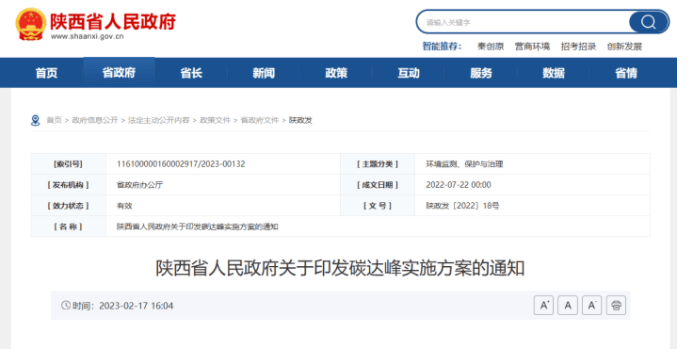This screenshot has height=362, width=688.
Task: Open the 政策 navigation tab
Action: click(x=336, y=73)
